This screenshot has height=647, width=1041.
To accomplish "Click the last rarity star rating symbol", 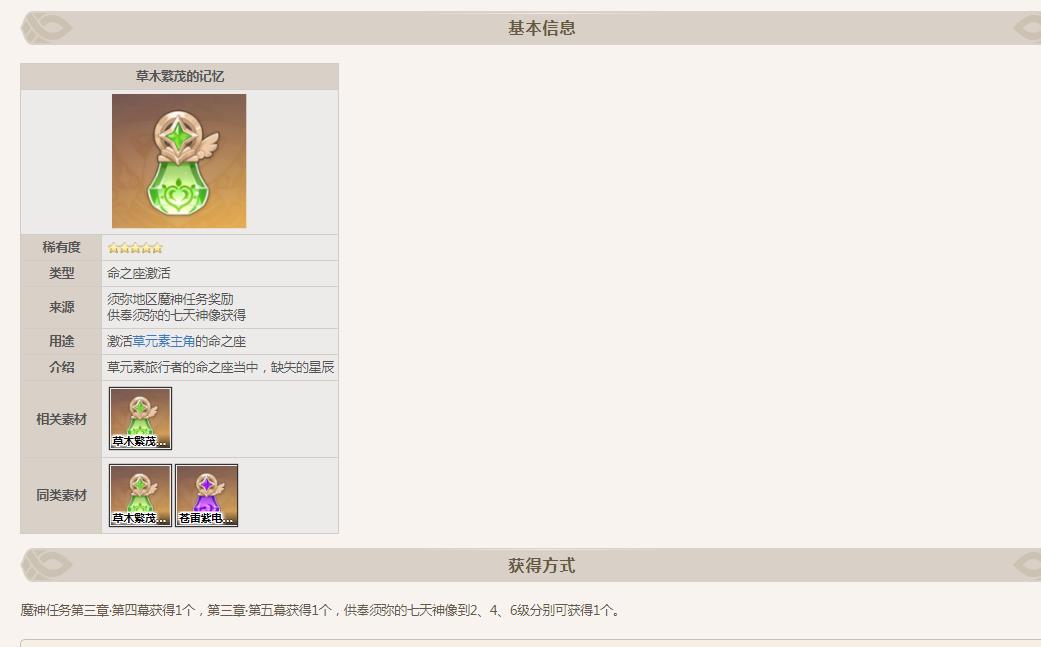I will pyautogui.click(x=158, y=247).
